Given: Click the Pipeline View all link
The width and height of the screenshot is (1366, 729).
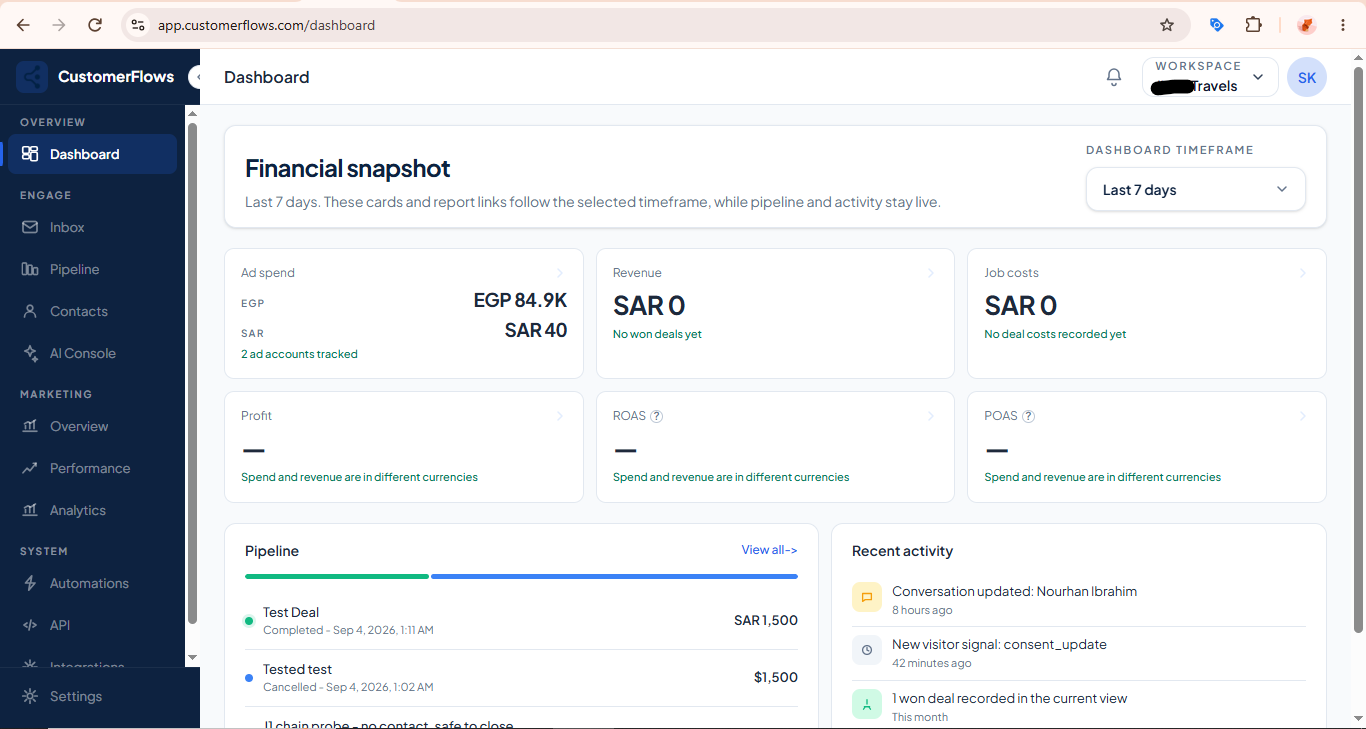Looking at the screenshot, I should click(x=769, y=550).
